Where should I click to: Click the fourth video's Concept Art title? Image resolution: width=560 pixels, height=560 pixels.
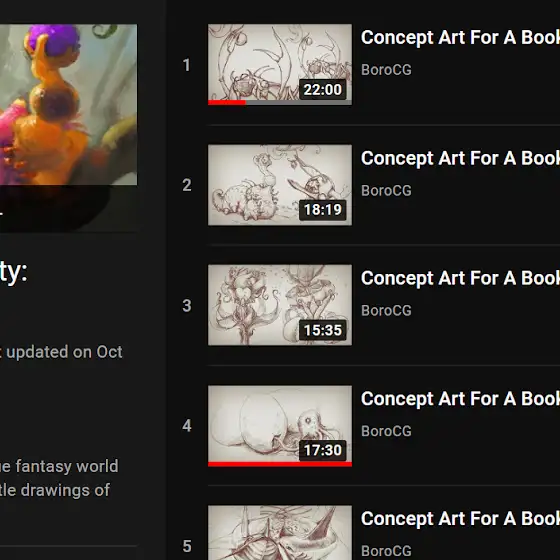tap(460, 399)
